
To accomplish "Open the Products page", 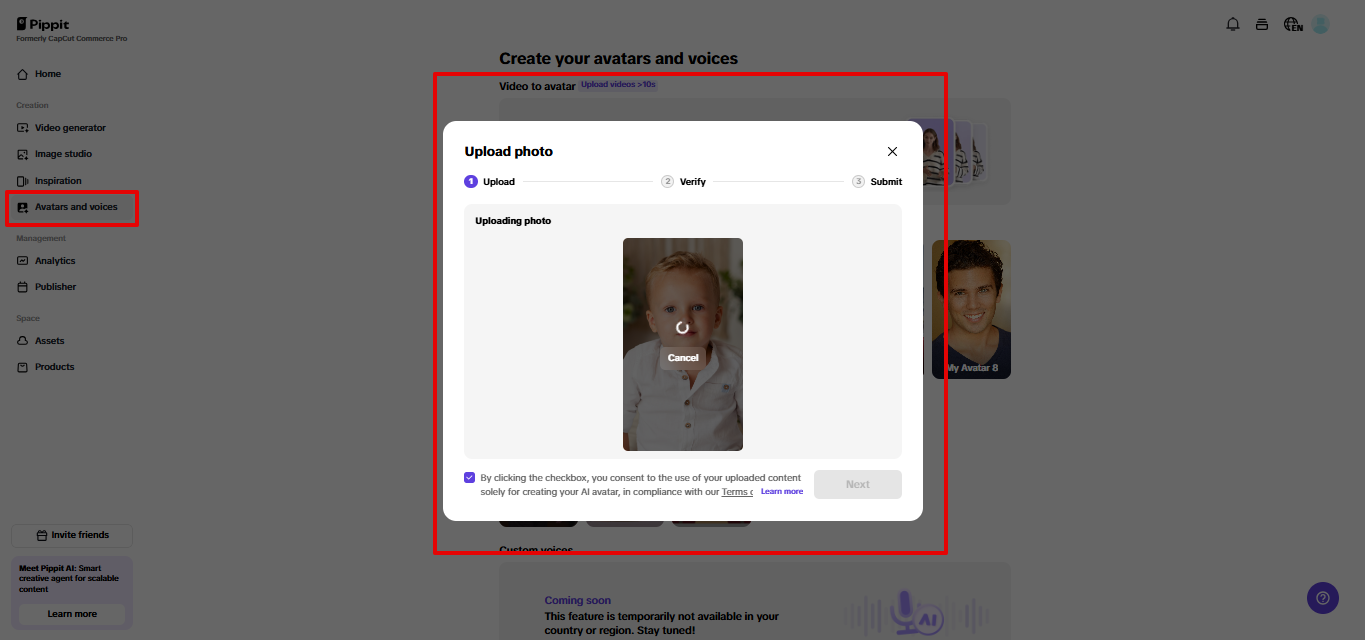I will tap(54, 366).
